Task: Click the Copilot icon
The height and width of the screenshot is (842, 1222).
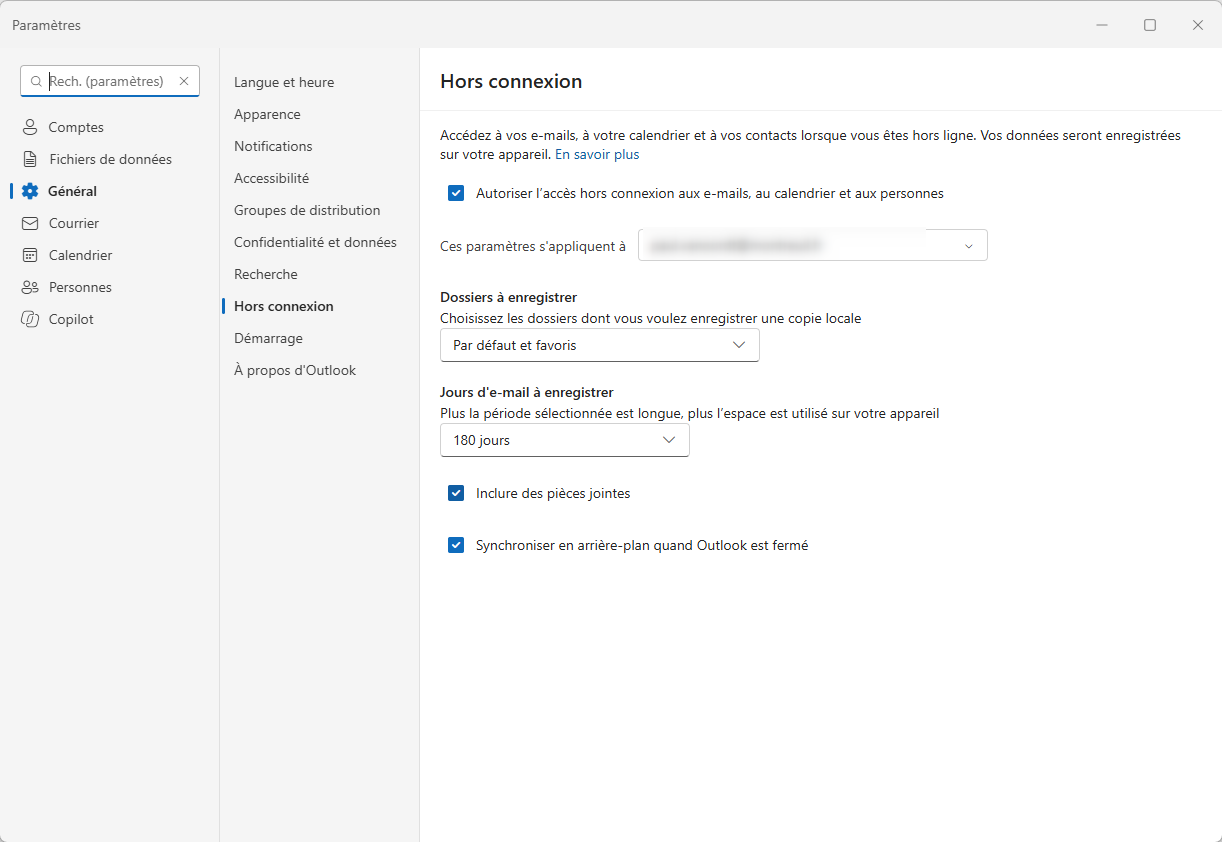Action: (30, 319)
